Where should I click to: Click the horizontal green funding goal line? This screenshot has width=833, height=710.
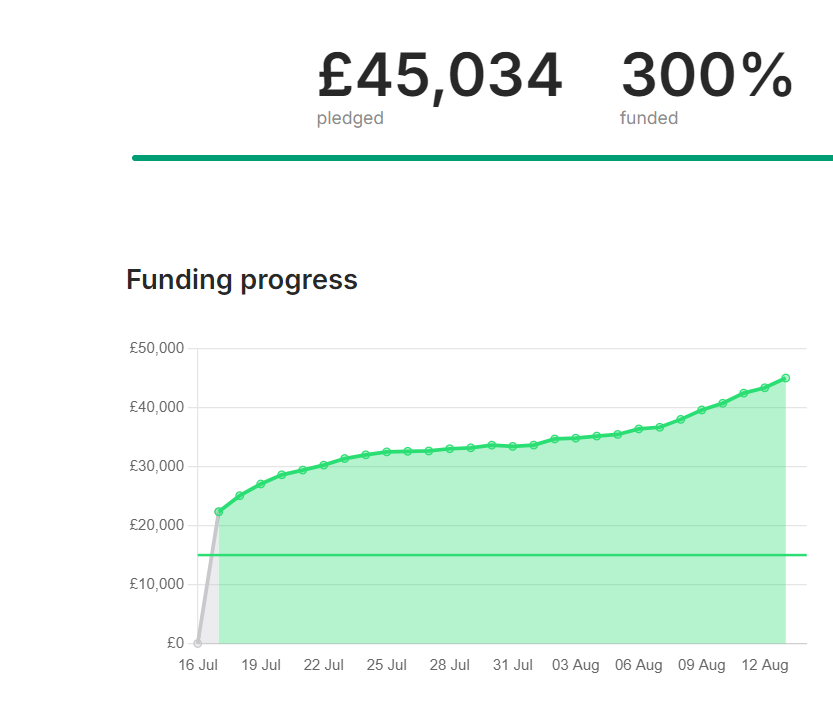500,555
